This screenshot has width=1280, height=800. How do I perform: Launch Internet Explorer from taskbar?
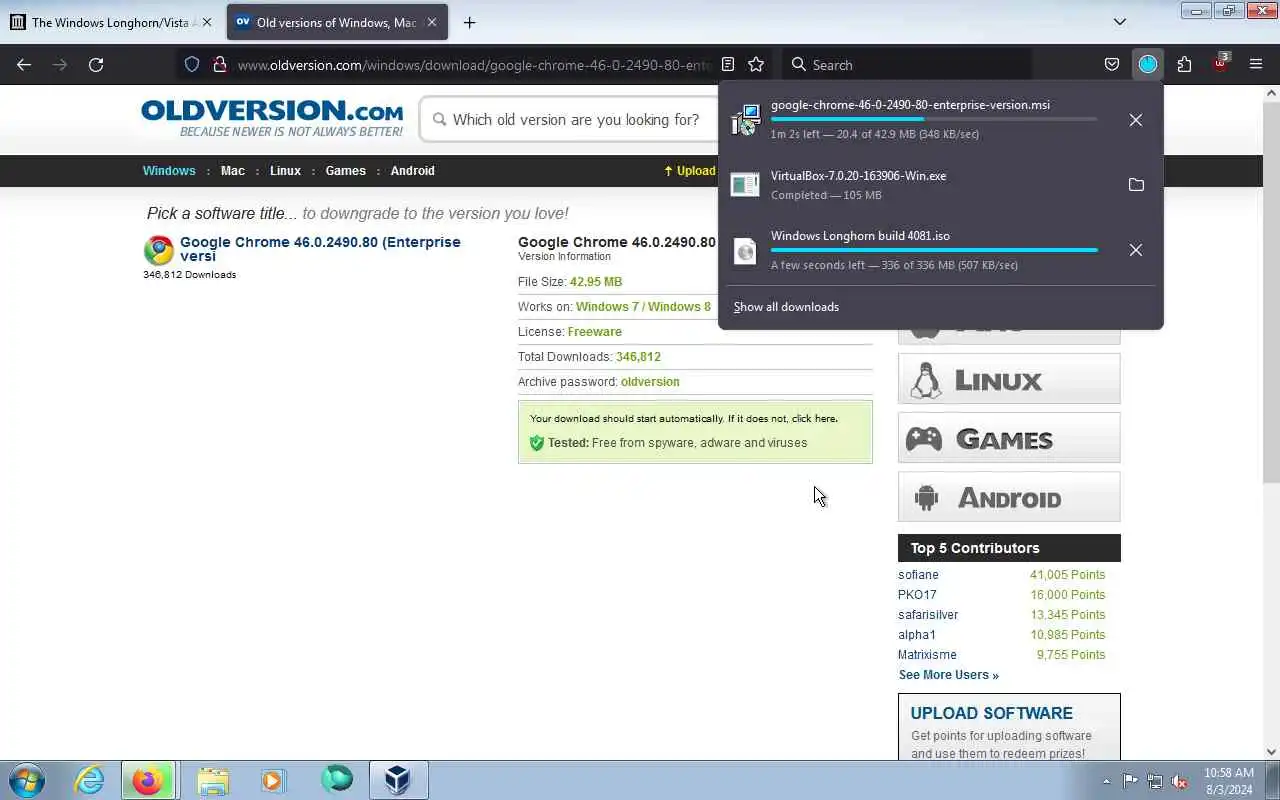tap(90, 780)
